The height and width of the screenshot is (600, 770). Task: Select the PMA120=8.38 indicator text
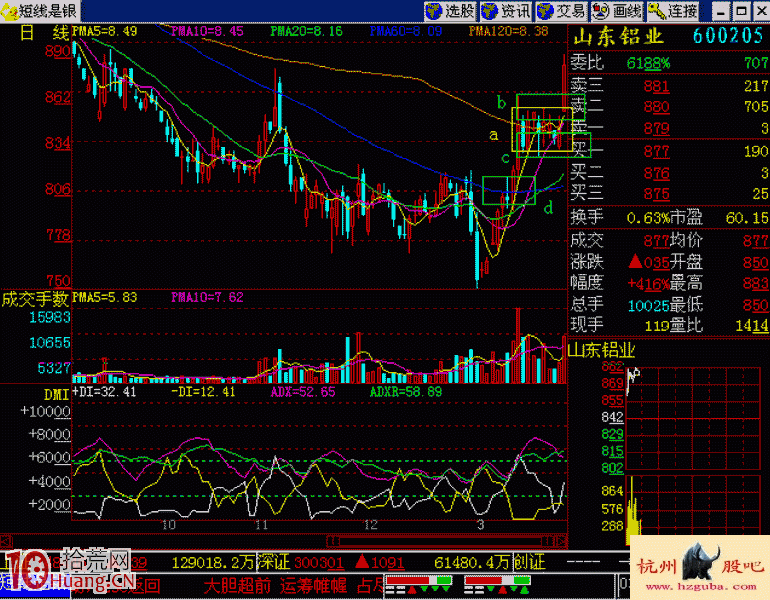[509, 31]
